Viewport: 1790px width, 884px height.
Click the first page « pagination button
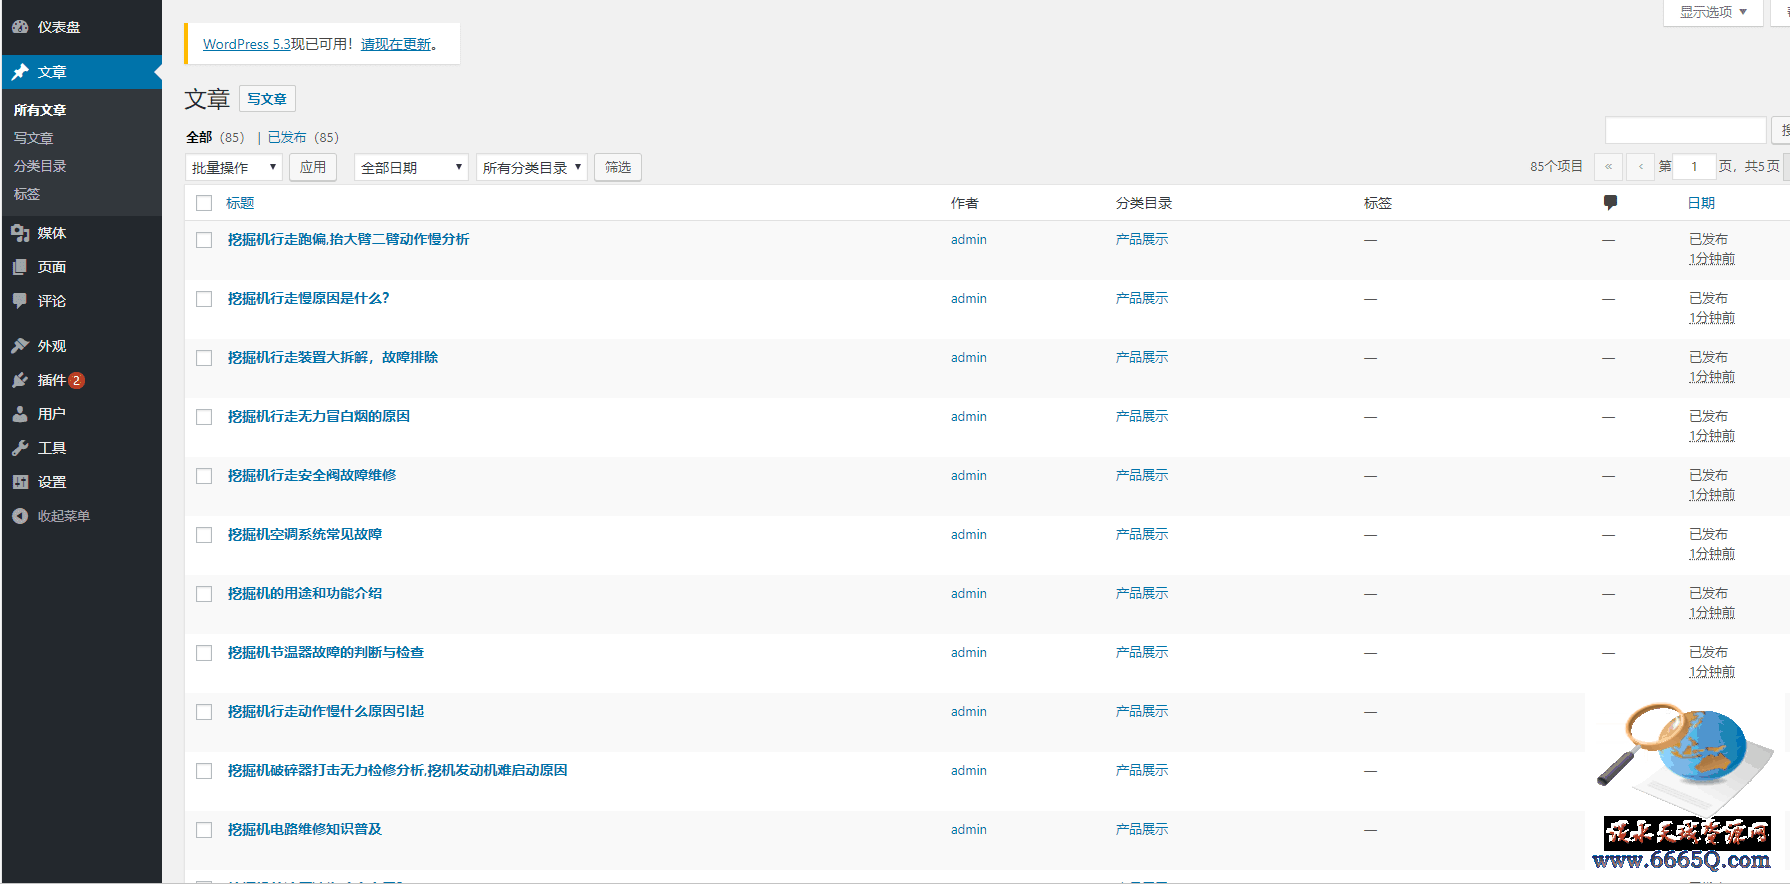click(1608, 166)
